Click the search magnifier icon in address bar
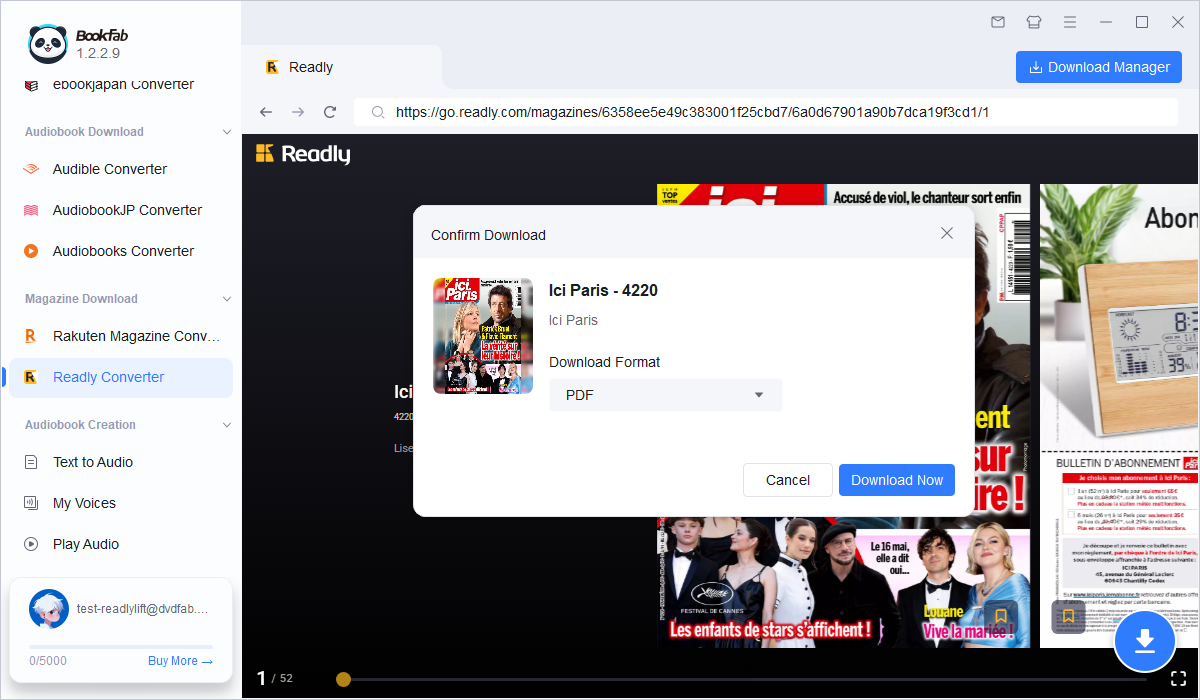 (x=378, y=112)
